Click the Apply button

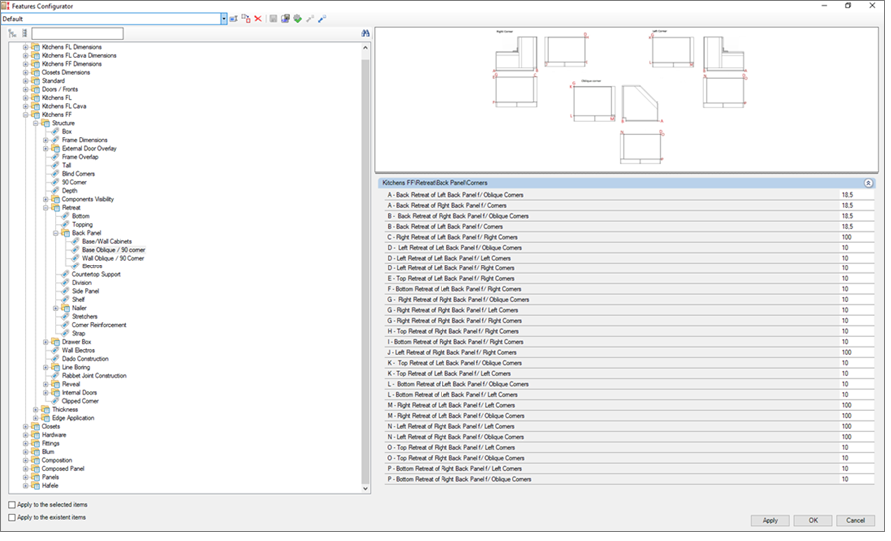[x=770, y=520]
